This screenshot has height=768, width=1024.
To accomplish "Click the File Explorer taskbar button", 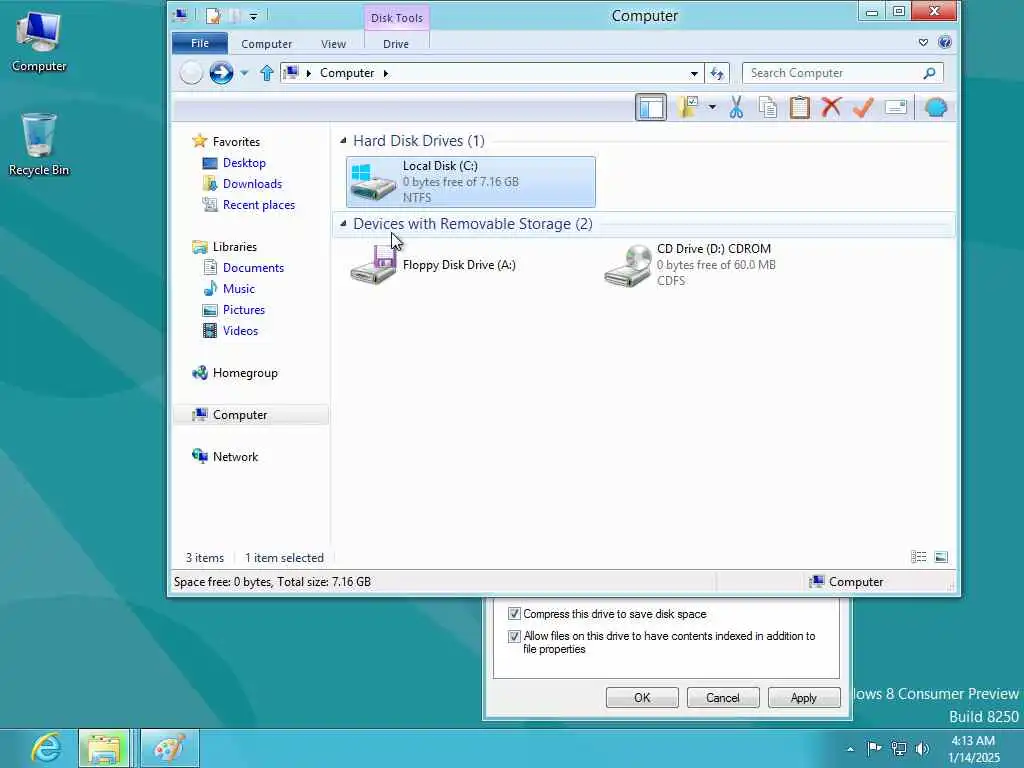I will (x=104, y=748).
